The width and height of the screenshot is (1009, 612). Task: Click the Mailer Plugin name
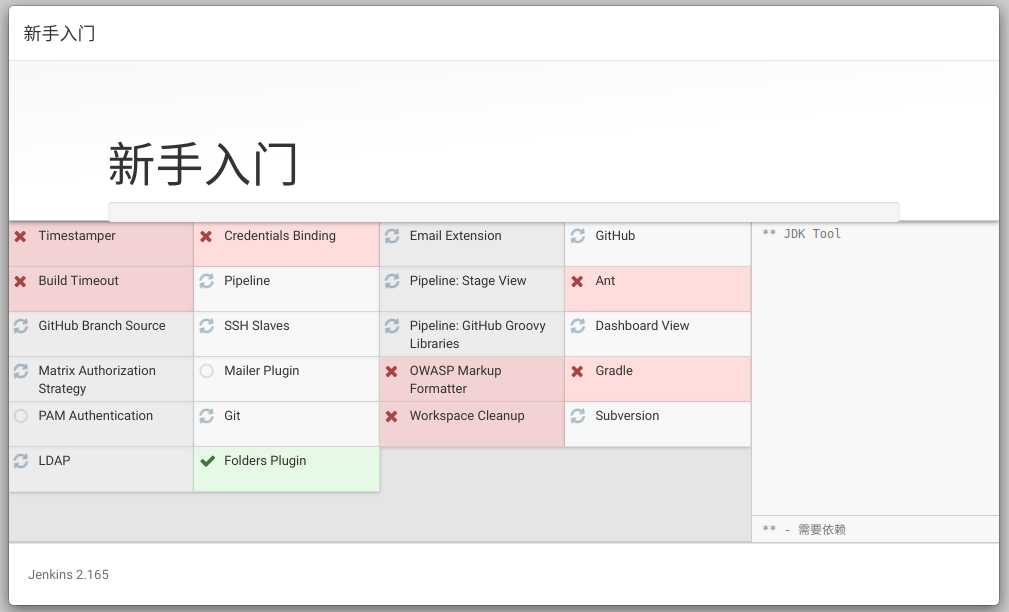[x=262, y=371]
